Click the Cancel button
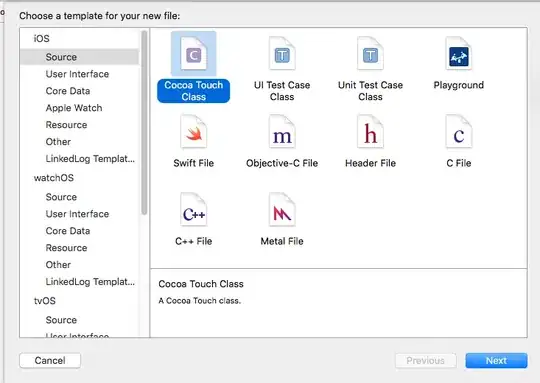 [x=50, y=361]
